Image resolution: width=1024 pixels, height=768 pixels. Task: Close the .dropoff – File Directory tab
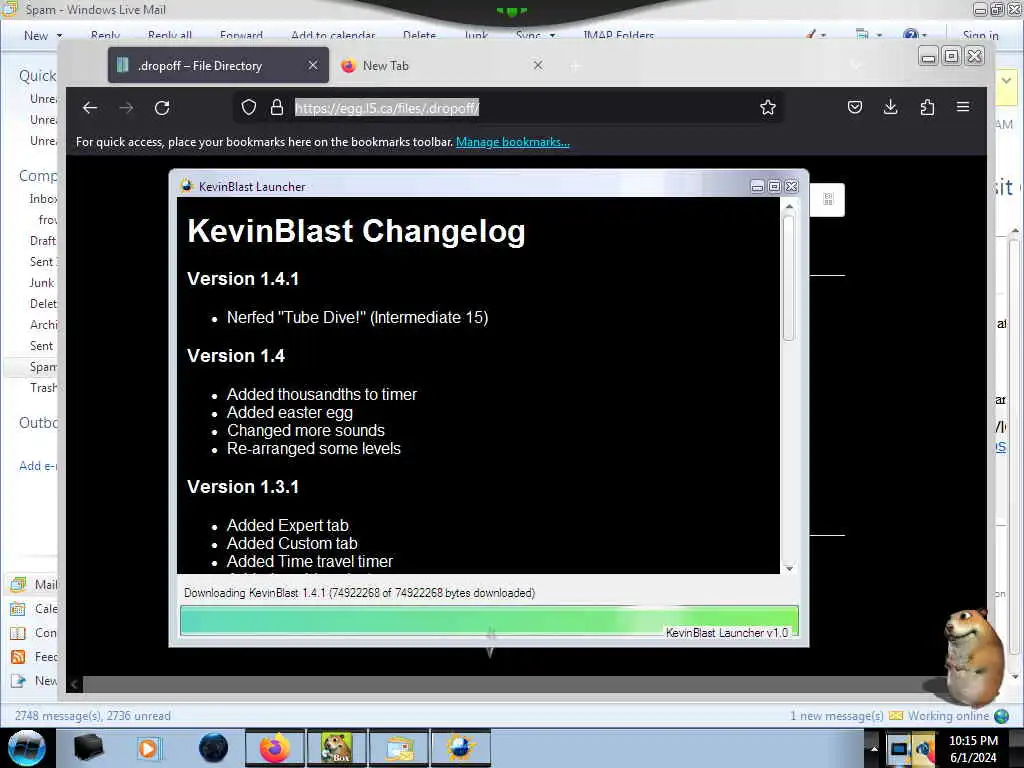313,65
